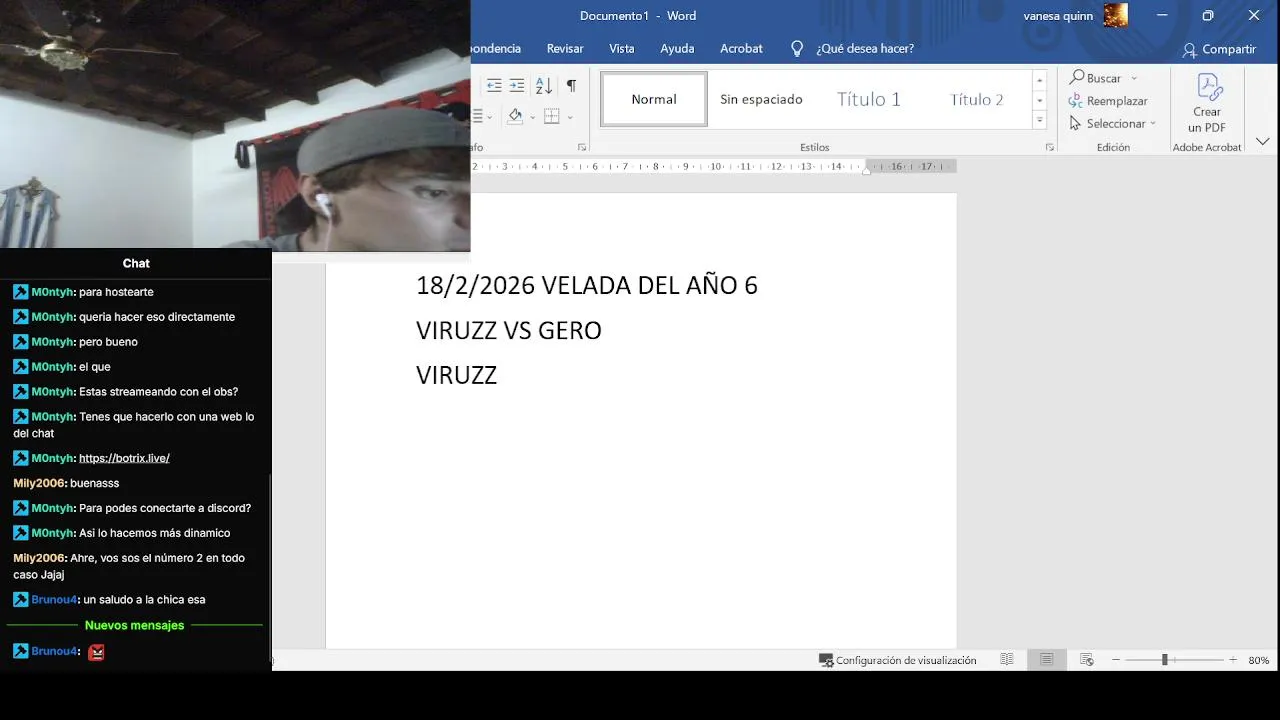Image resolution: width=1280 pixels, height=720 pixels.
Task: Click the VIRUZZ VS GERO line
Action: point(509,330)
